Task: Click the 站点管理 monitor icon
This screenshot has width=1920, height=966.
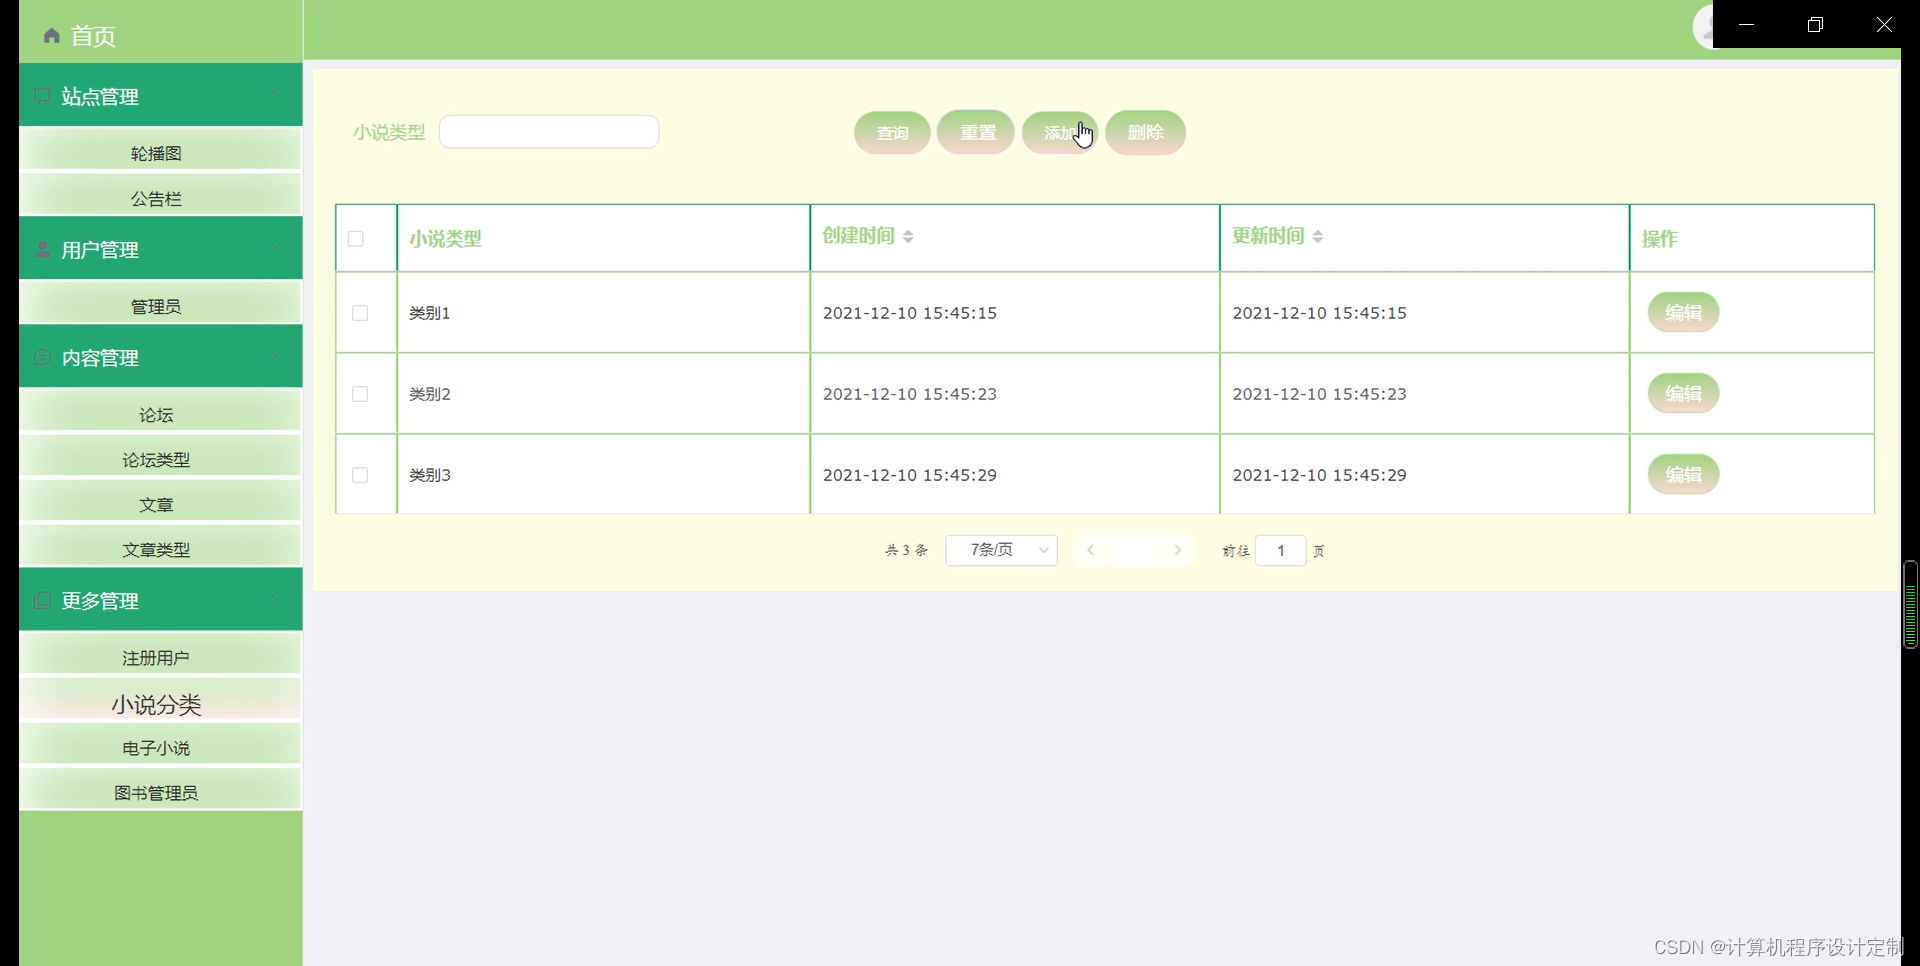Action: 42,96
